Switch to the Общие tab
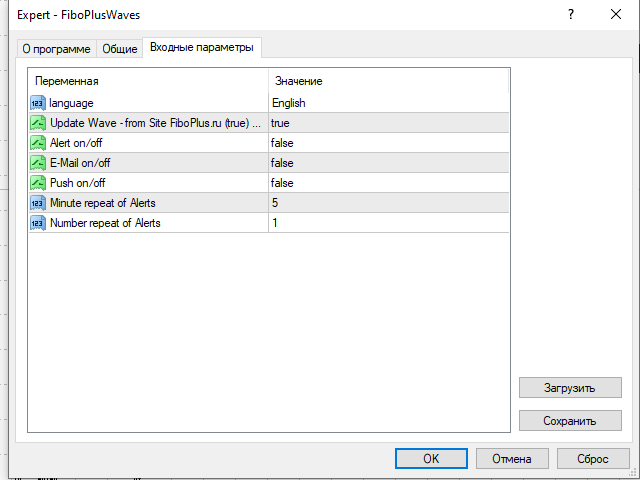 (120, 49)
